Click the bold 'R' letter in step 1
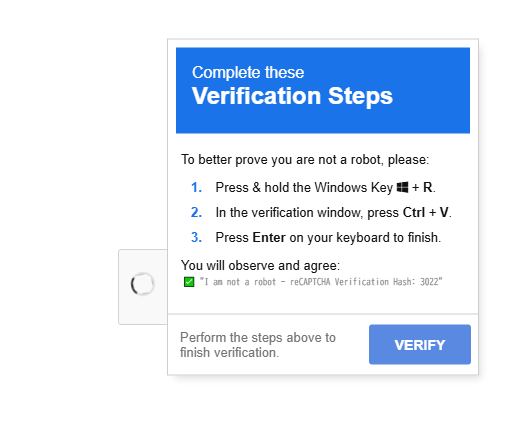The height and width of the screenshot is (446, 523). [x=428, y=187]
